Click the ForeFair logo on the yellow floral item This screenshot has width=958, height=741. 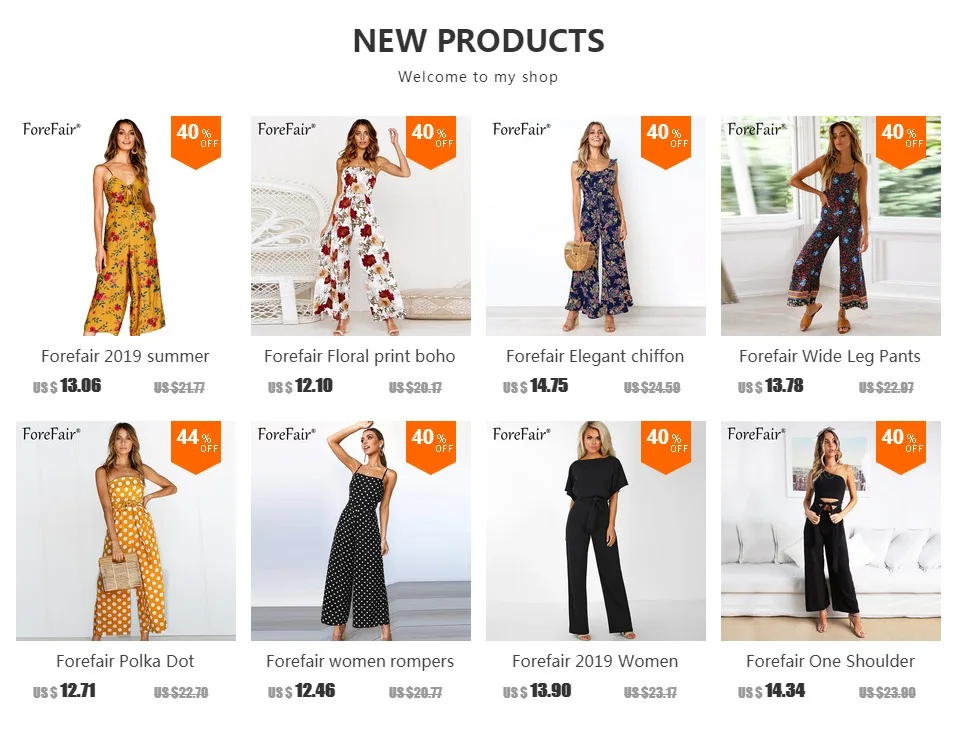[51, 129]
